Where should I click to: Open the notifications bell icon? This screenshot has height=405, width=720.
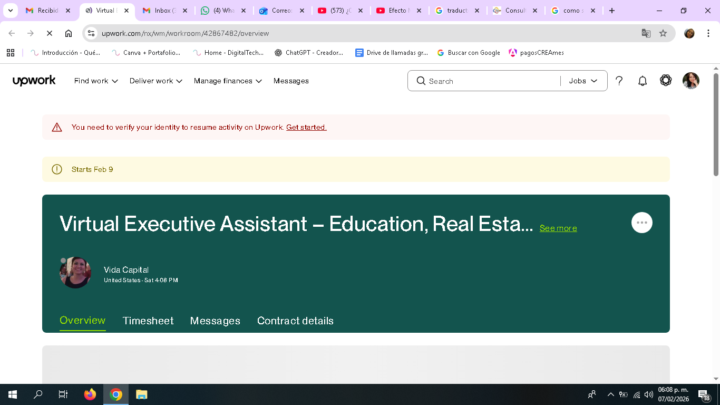click(642, 81)
